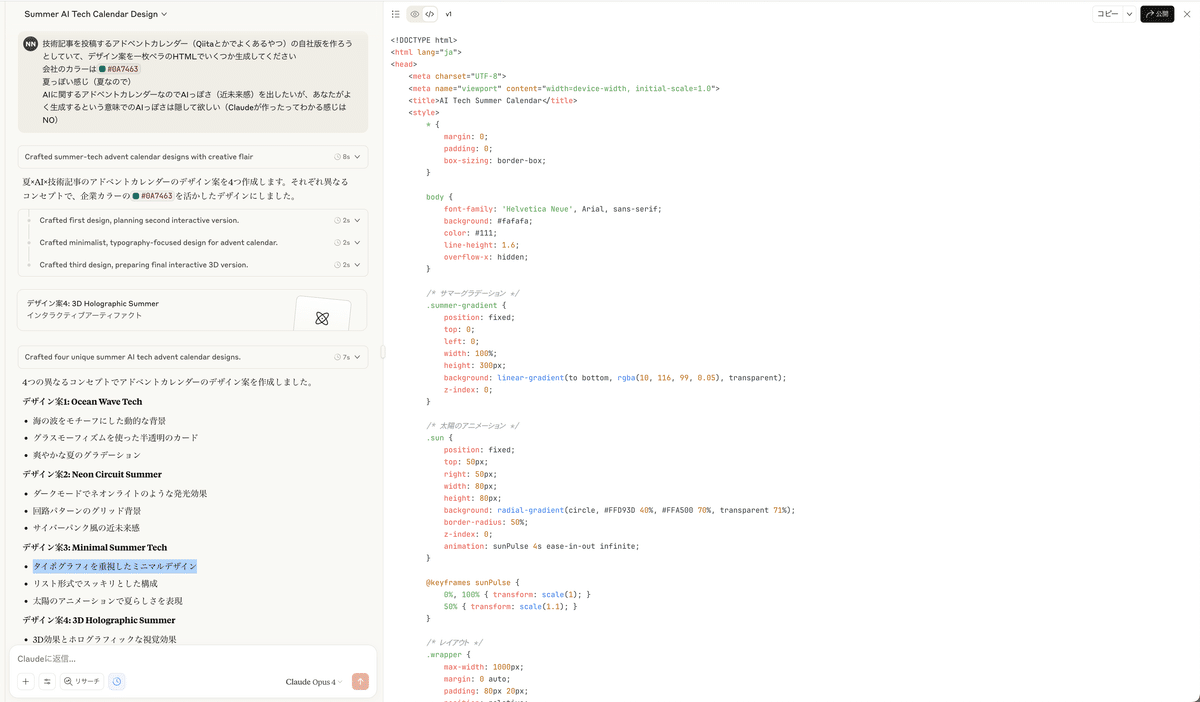Click the highlighted タイポグラフィを重視したミニマルデザイン text
The image size is (1200, 702).
click(x=115, y=566)
